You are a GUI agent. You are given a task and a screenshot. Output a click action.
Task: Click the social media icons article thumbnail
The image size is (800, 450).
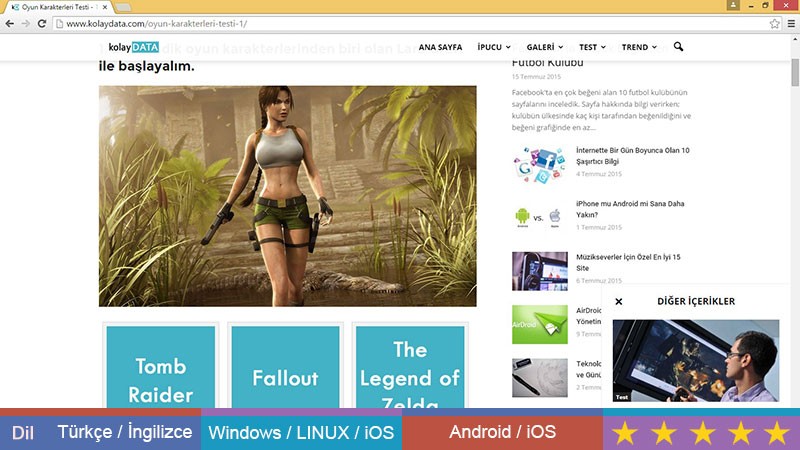pos(540,164)
